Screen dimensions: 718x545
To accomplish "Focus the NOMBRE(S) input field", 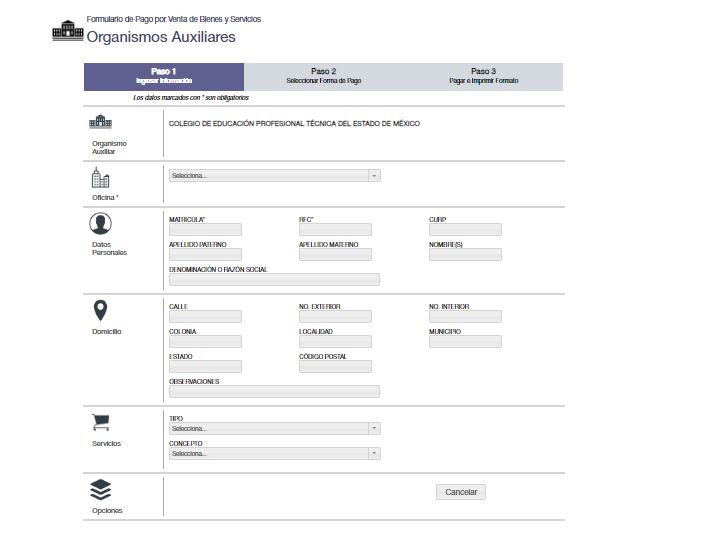I will [x=465, y=255].
